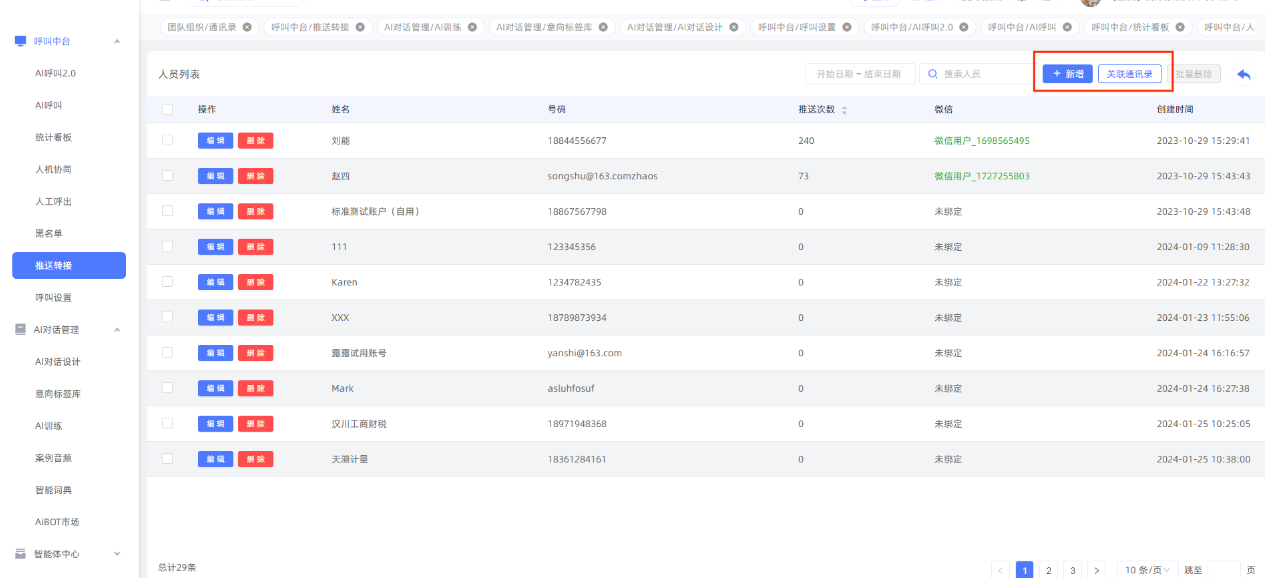Click 编辑 for Karen row

215,282
